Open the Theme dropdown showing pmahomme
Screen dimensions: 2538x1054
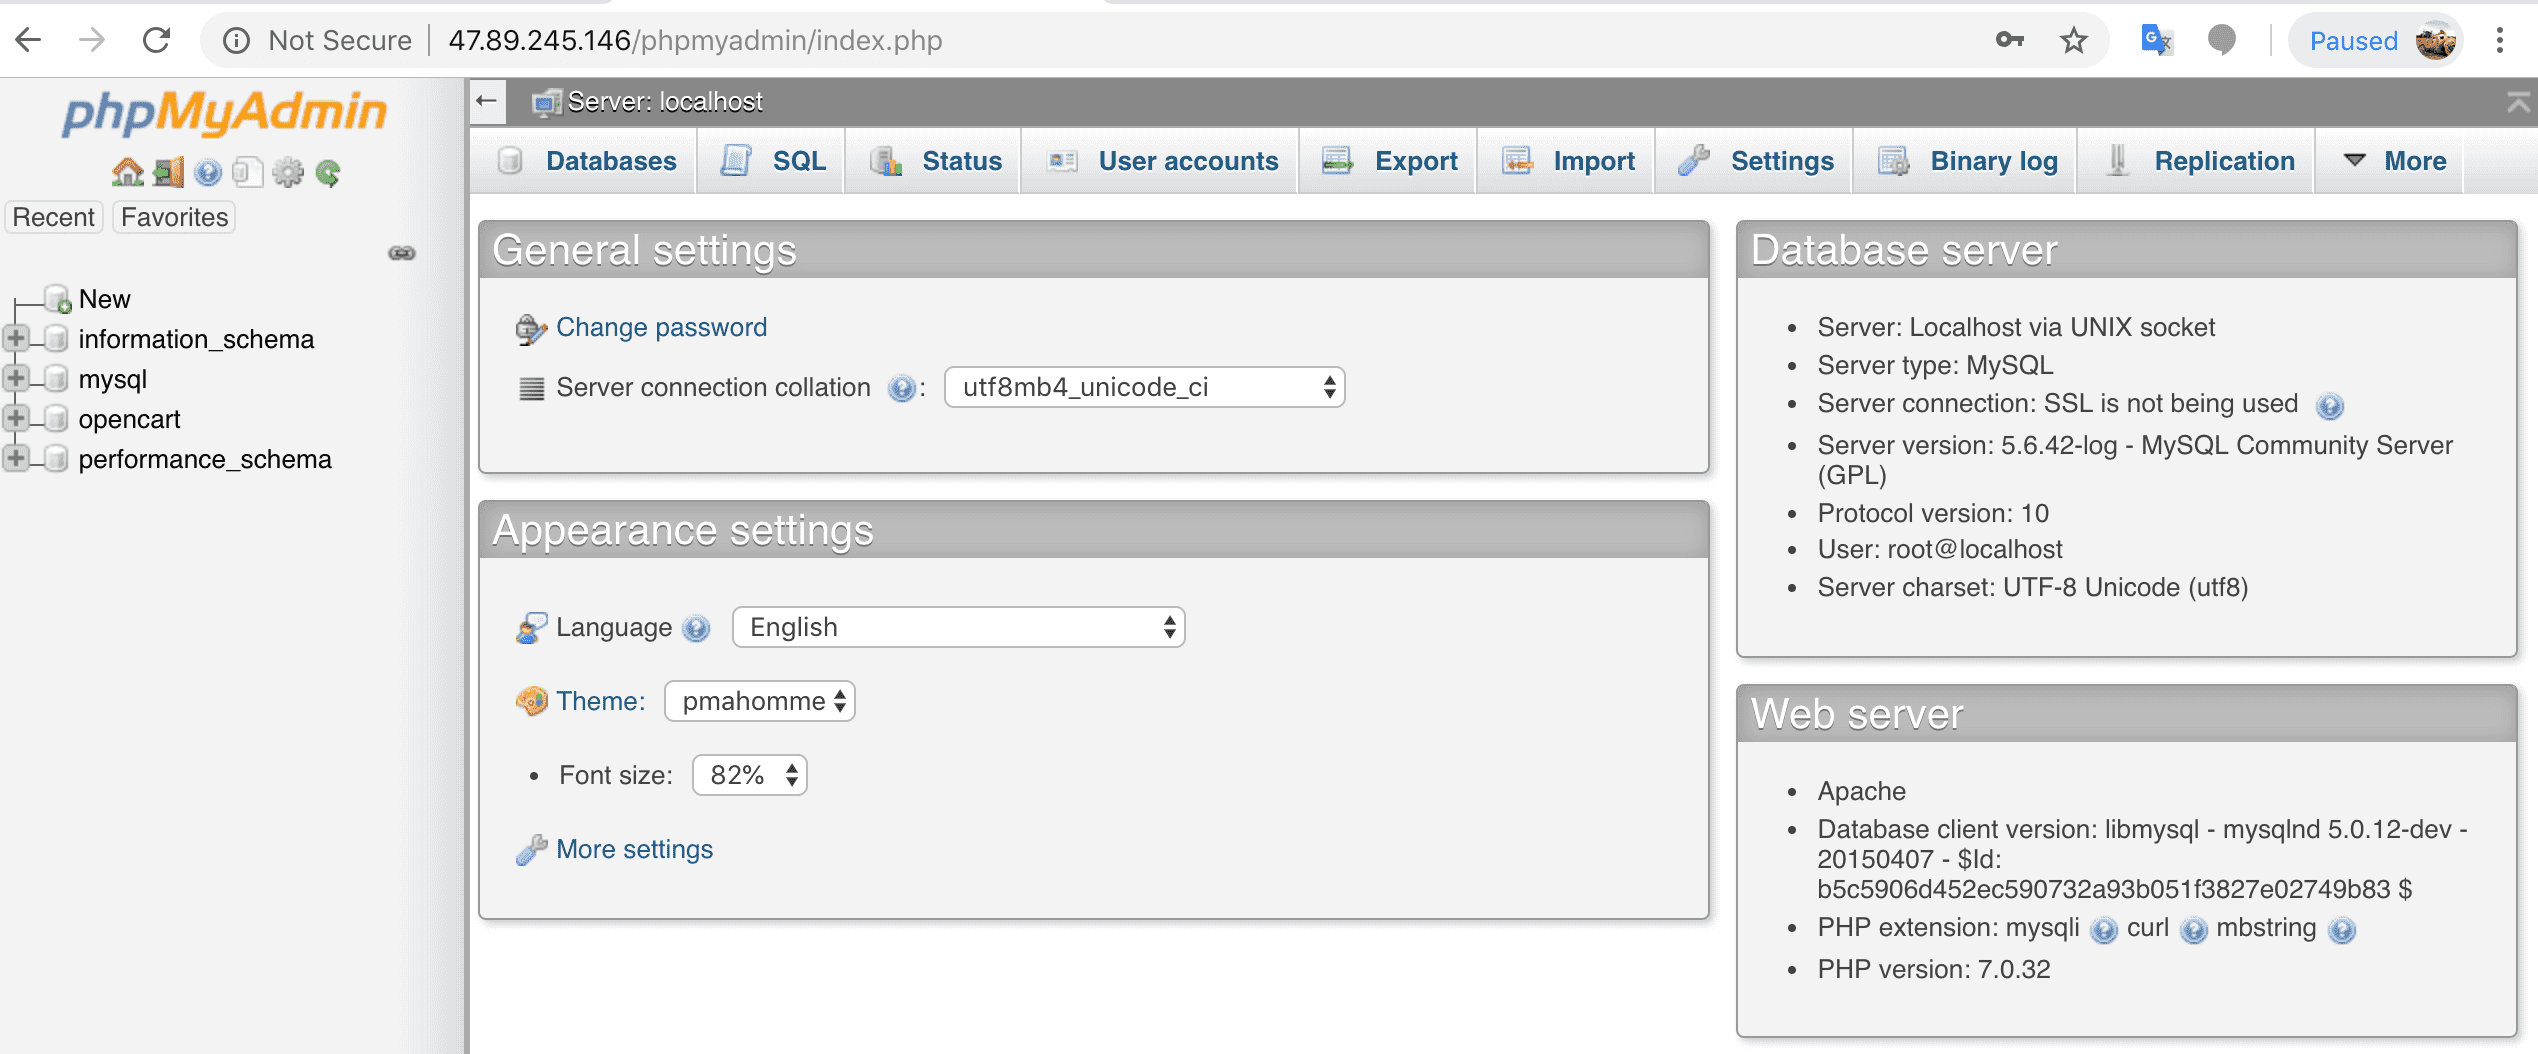tap(759, 701)
